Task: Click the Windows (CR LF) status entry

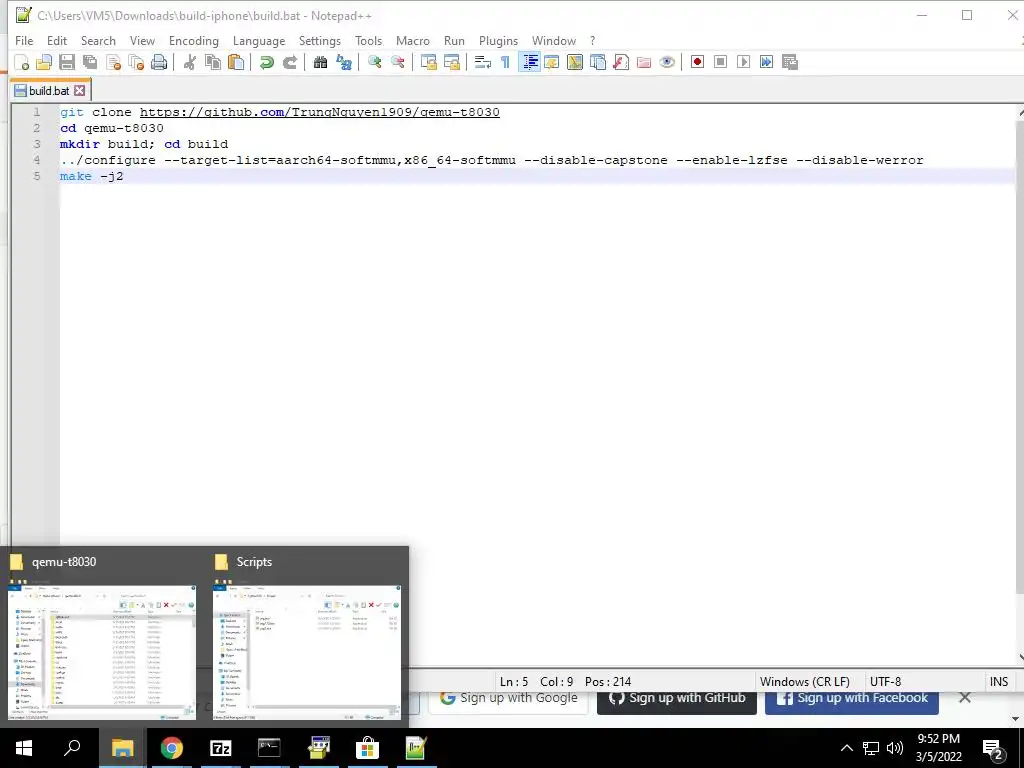Action: pyautogui.click(x=805, y=681)
